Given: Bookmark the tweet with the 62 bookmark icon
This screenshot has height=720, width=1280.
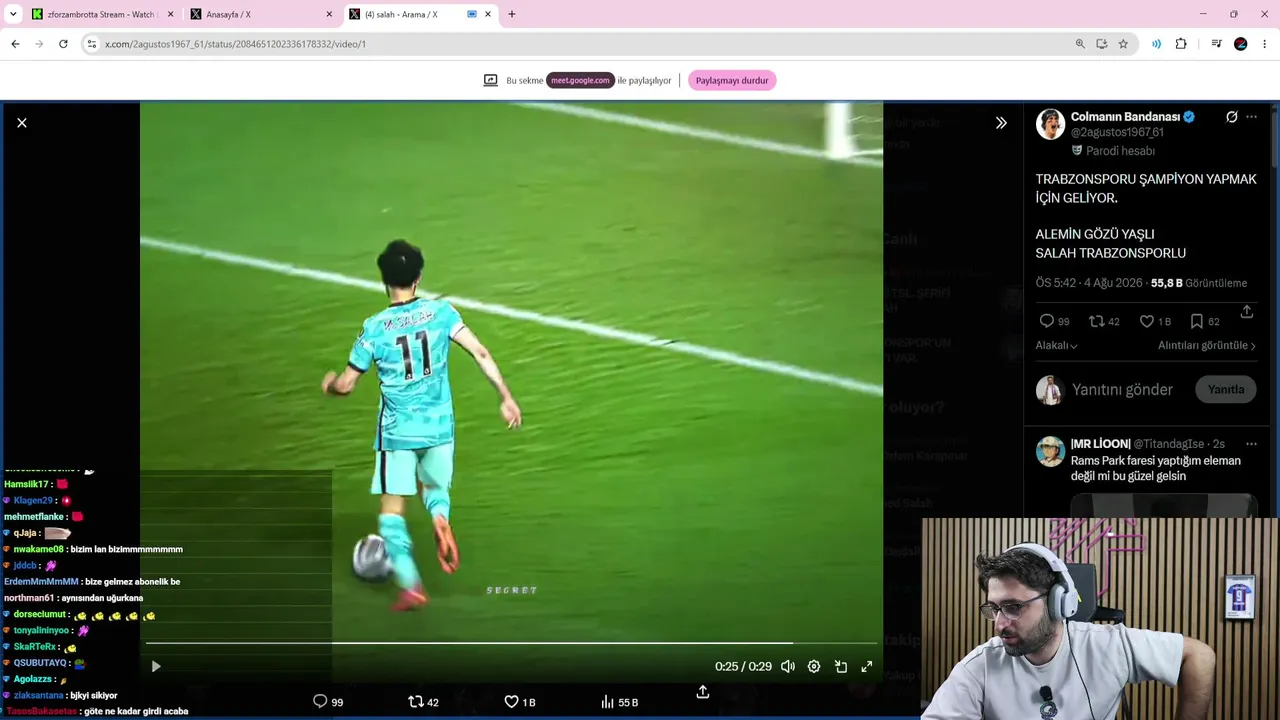Looking at the screenshot, I should pyautogui.click(x=1196, y=321).
